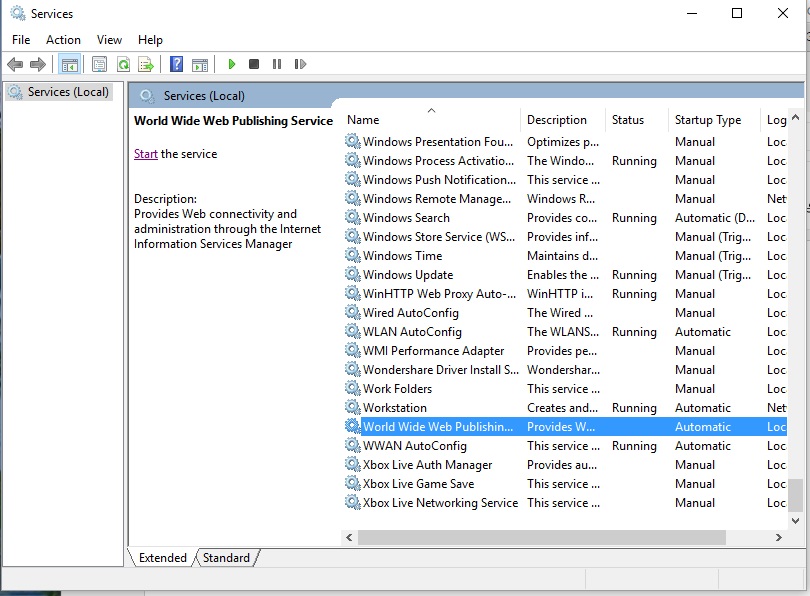This screenshot has width=810, height=596.
Task: Click the Restart Service icon
Action: tap(300, 64)
